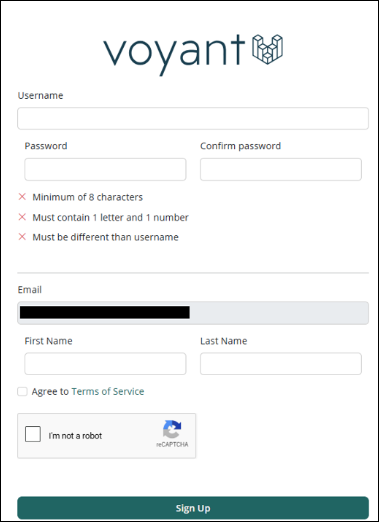Click red X beside Minimum of 8 characters
379x522 pixels.
click(x=22, y=197)
